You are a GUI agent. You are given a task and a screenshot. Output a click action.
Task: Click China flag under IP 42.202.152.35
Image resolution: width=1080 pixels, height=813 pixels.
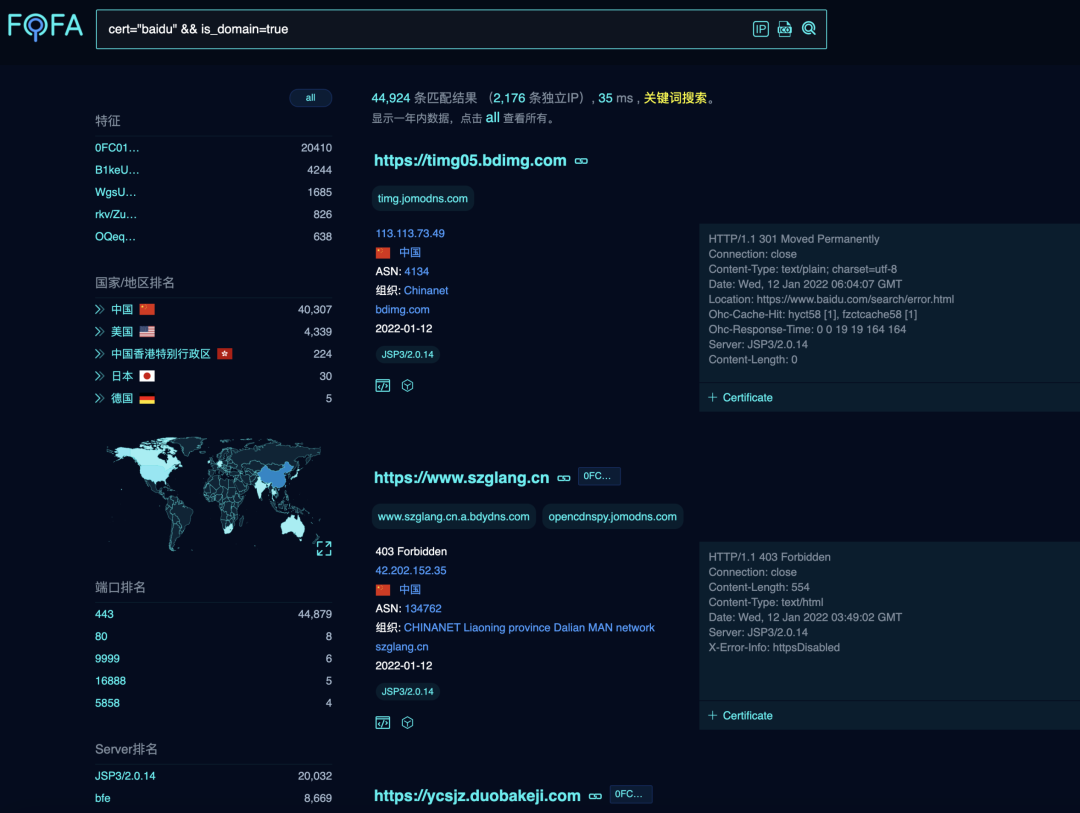[x=383, y=590]
